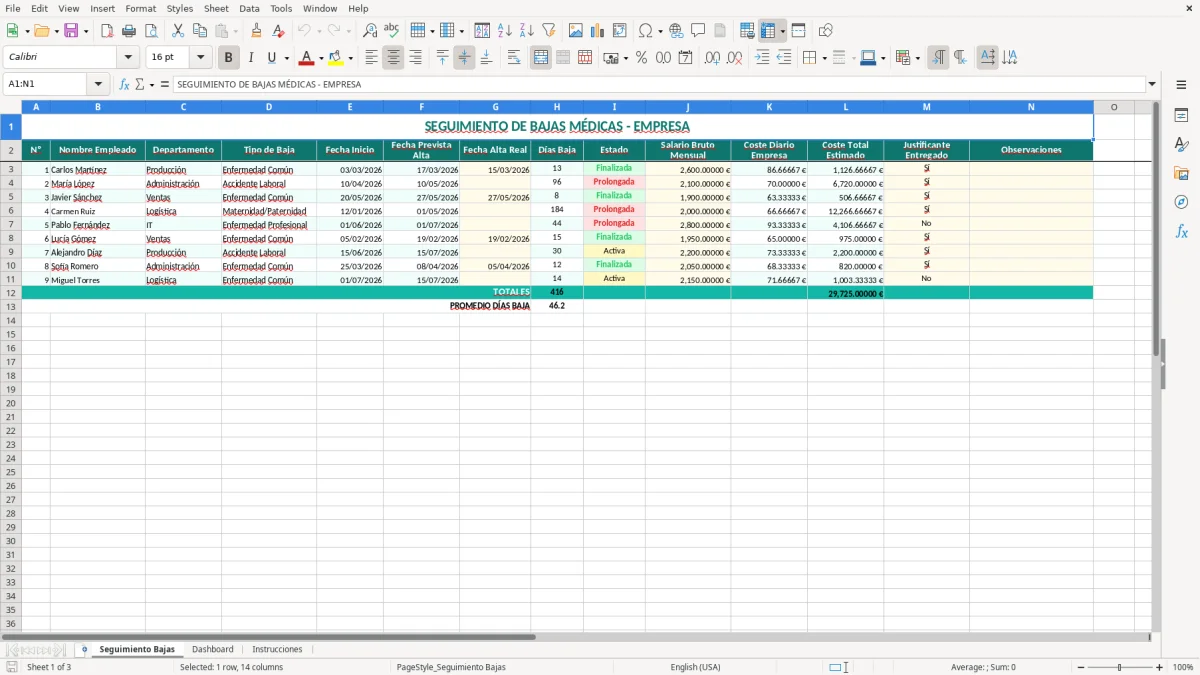Image resolution: width=1200 pixels, height=675 pixels.
Task: Insert or edit pivot table
Action: point(620,31)
